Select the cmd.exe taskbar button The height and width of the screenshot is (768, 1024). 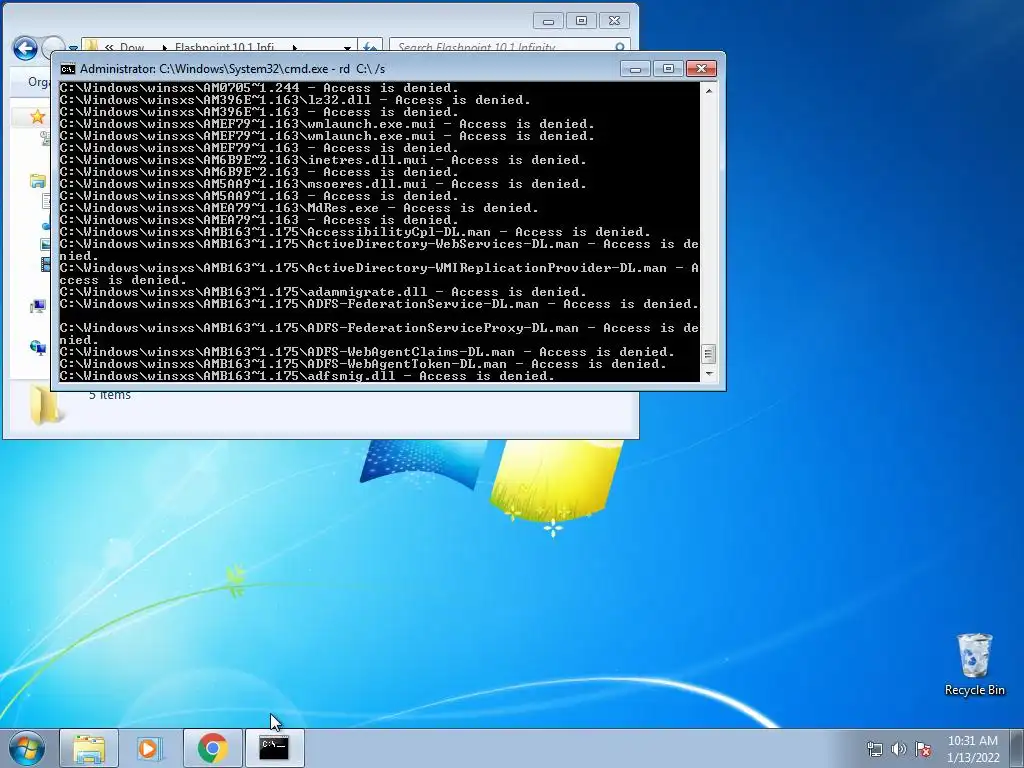pyautogui.click(x=274, y=748)
